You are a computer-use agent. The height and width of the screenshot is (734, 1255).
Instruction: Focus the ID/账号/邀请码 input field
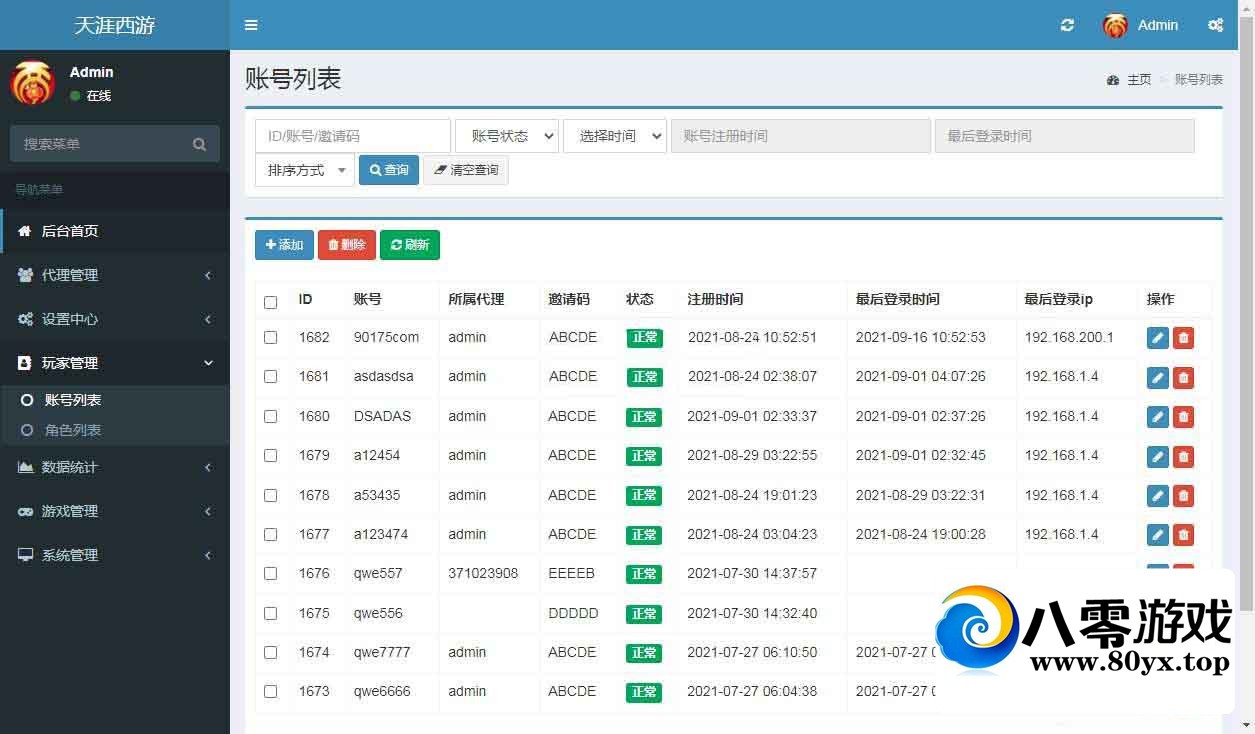click(353, 136)
